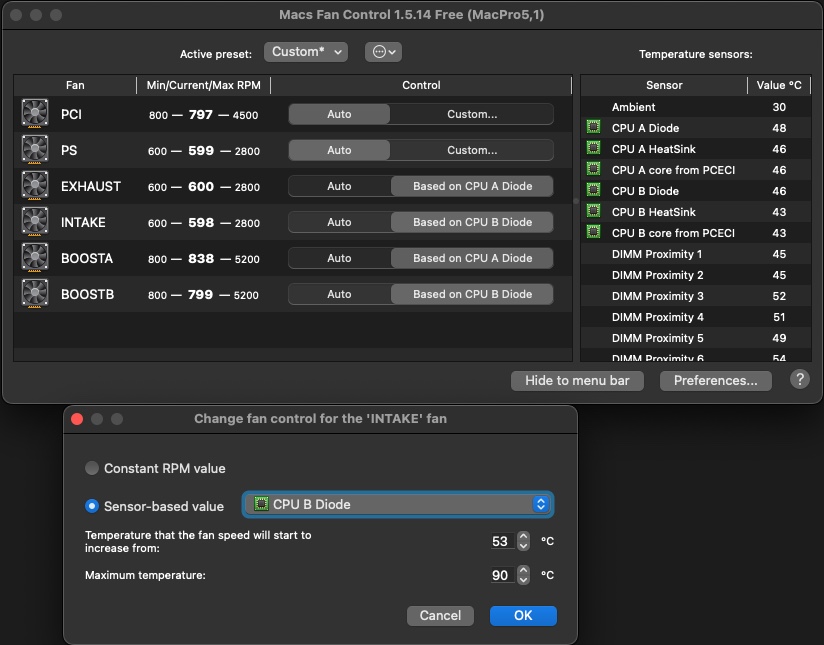Image resolution: width=824 pixels, height=645 pixels.
Task: Click BOOSTA current RPM 838
Action: (201, 259)
